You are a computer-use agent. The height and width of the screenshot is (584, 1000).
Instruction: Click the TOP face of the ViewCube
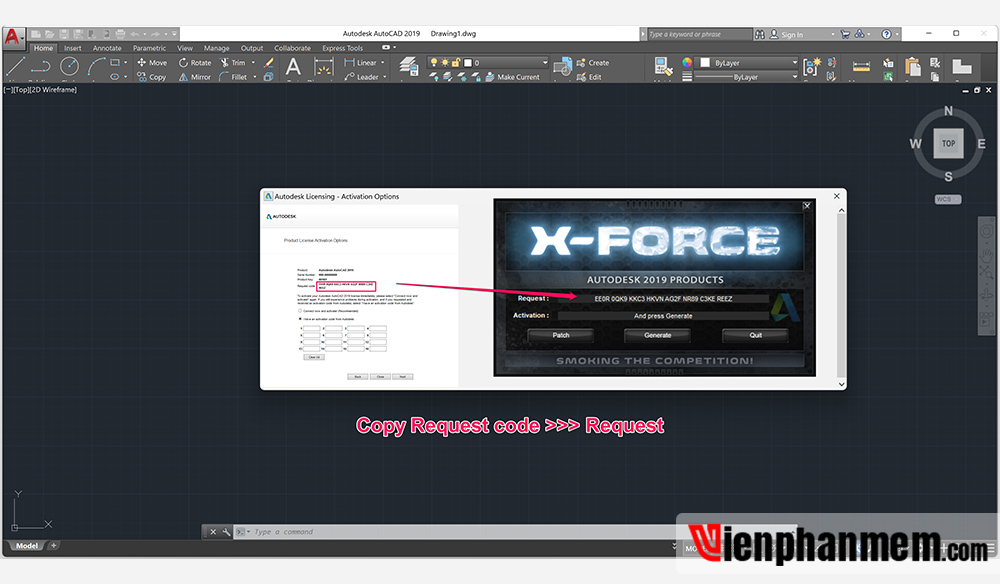point(948,143)
